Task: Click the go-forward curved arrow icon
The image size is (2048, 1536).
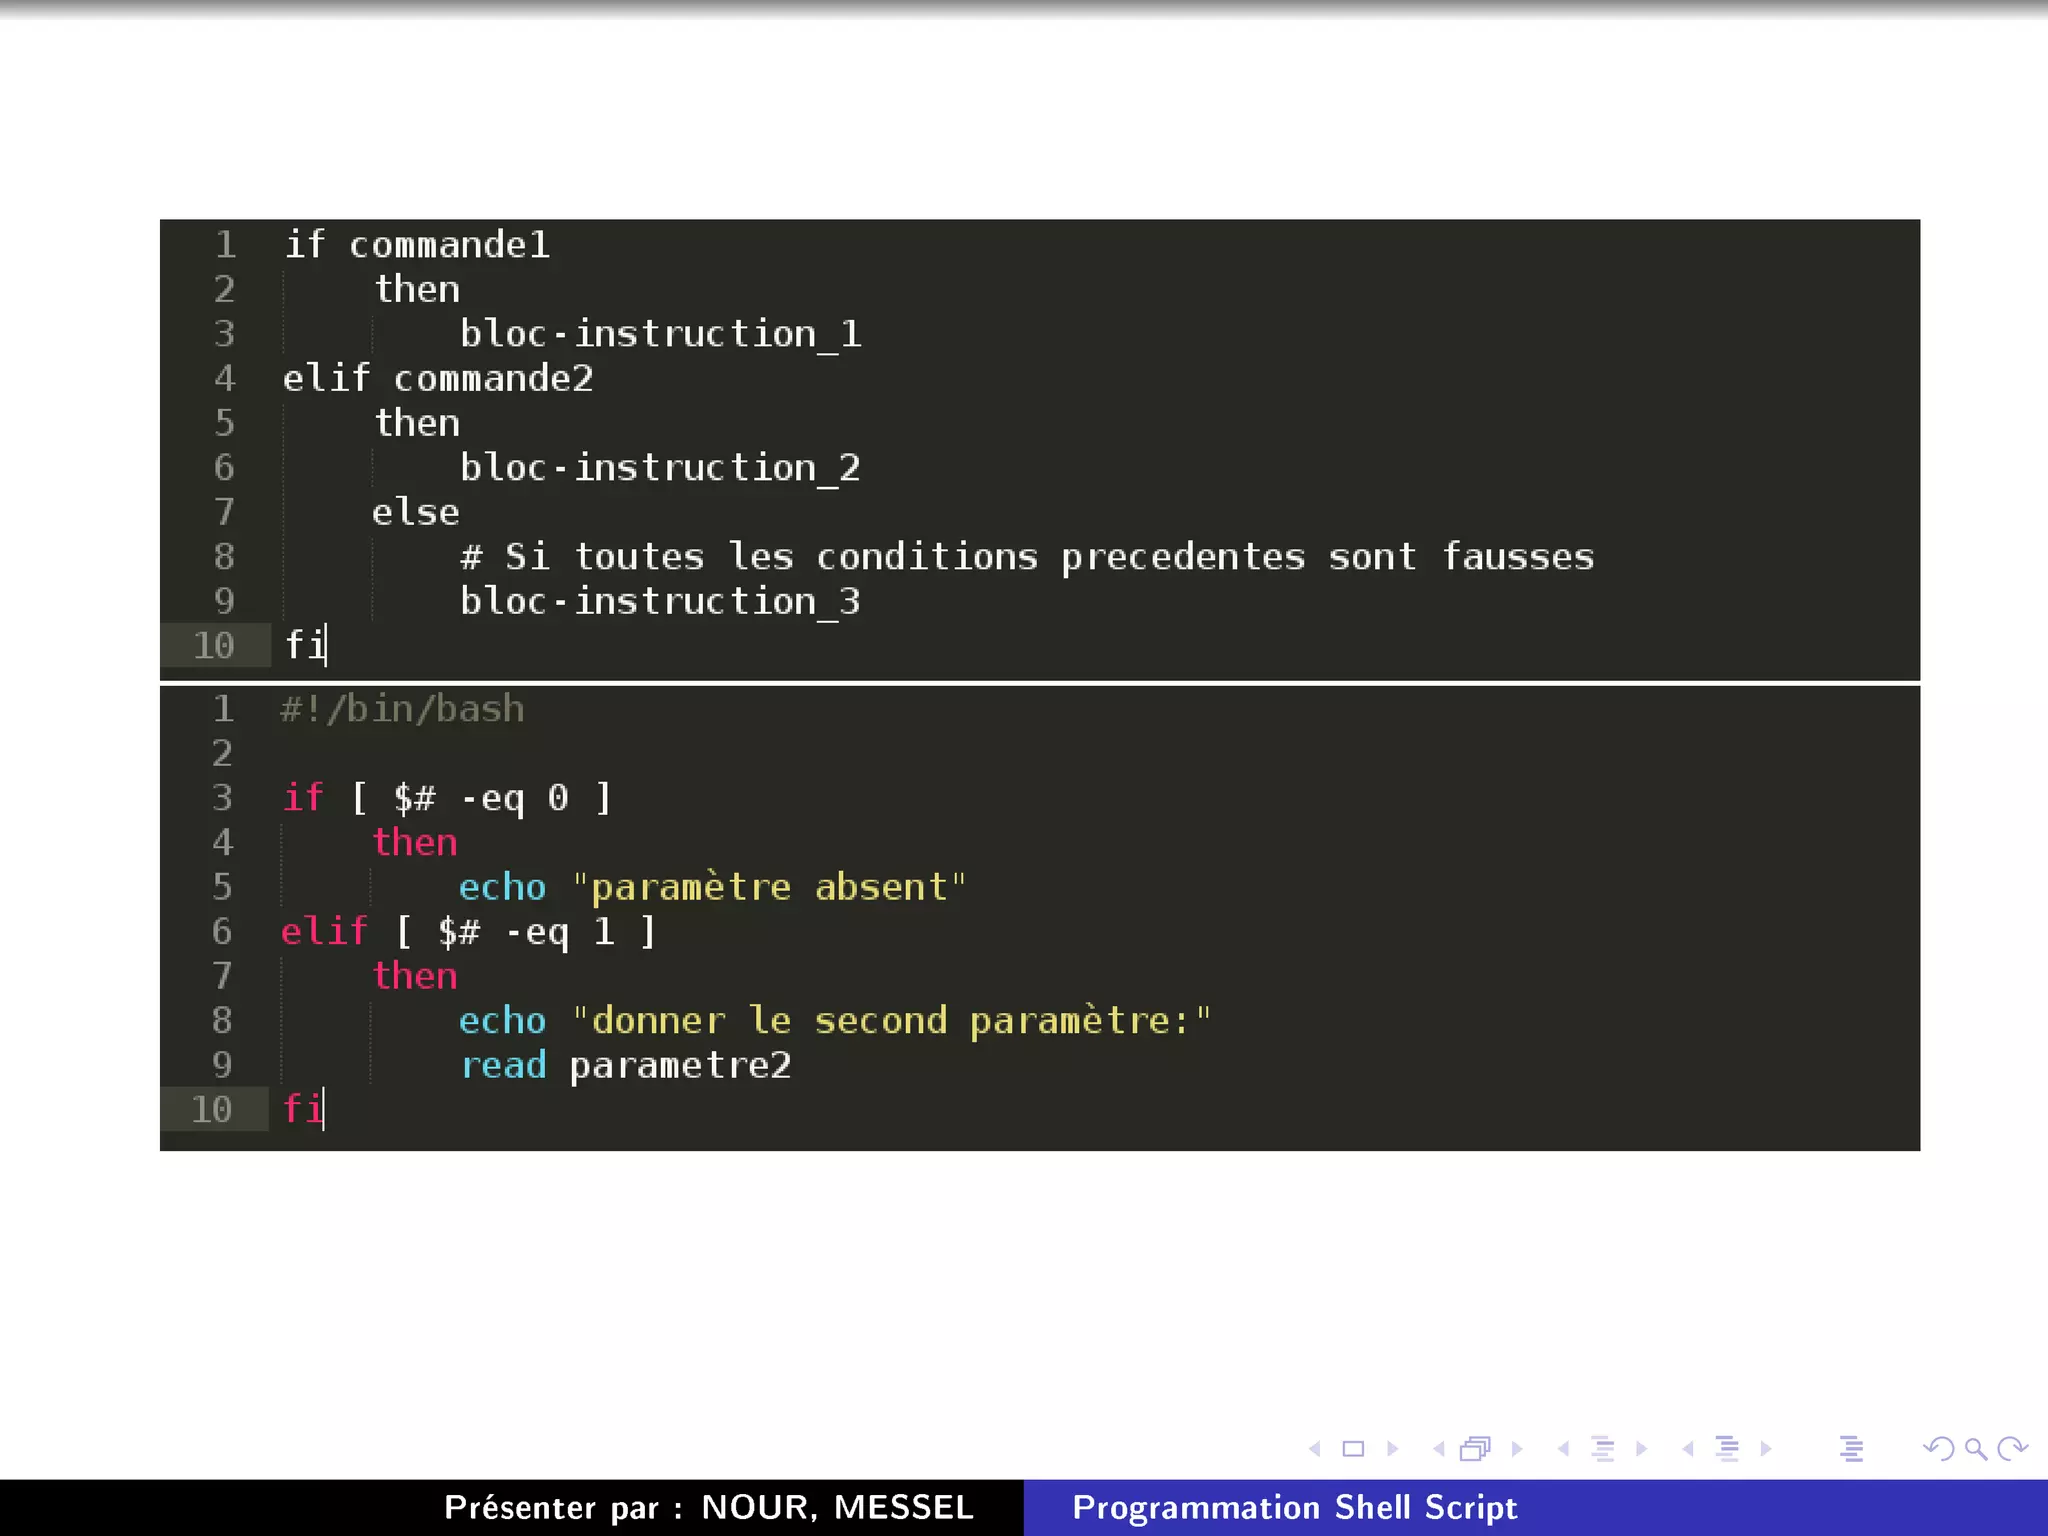Action: click(x=2012, y=1449)
